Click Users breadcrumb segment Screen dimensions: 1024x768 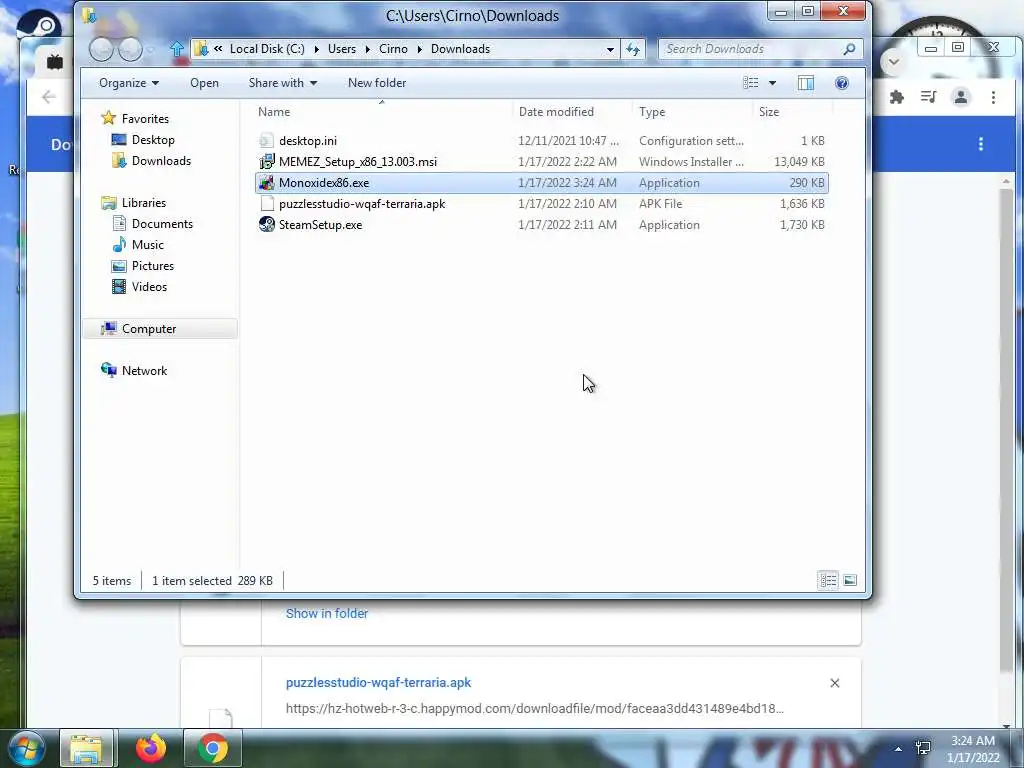[342, 49]
